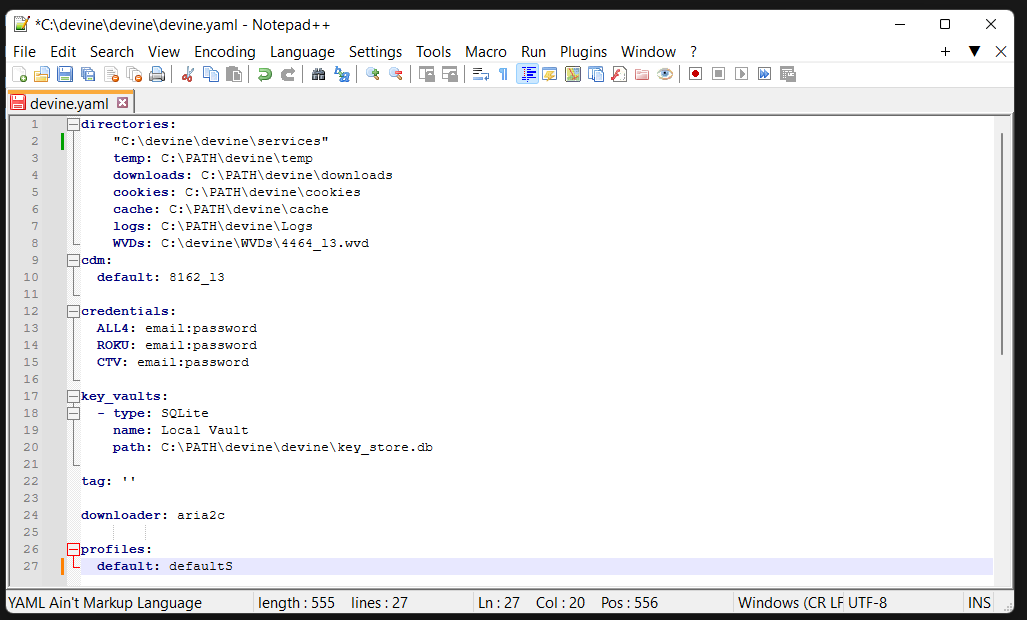The image size is (1027, 620).
Task: Toggle the indent guide icon
Action: pyautogui.click(x=527, y=74)
